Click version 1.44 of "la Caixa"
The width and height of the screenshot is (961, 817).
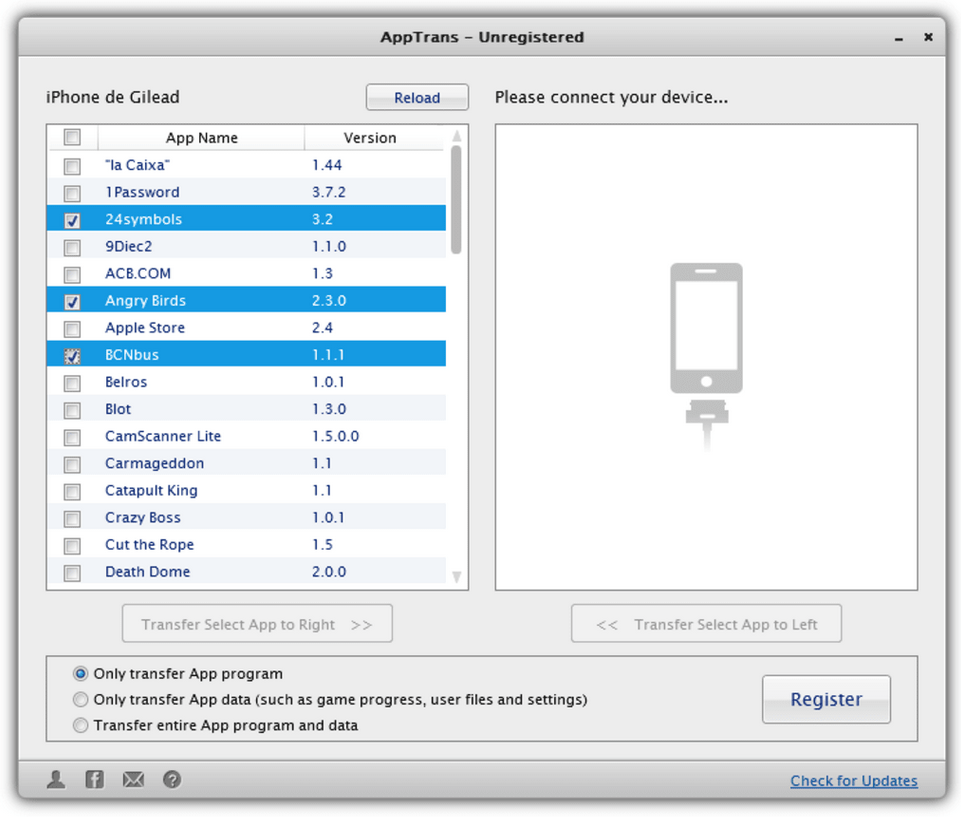click(x=327, y=165)
